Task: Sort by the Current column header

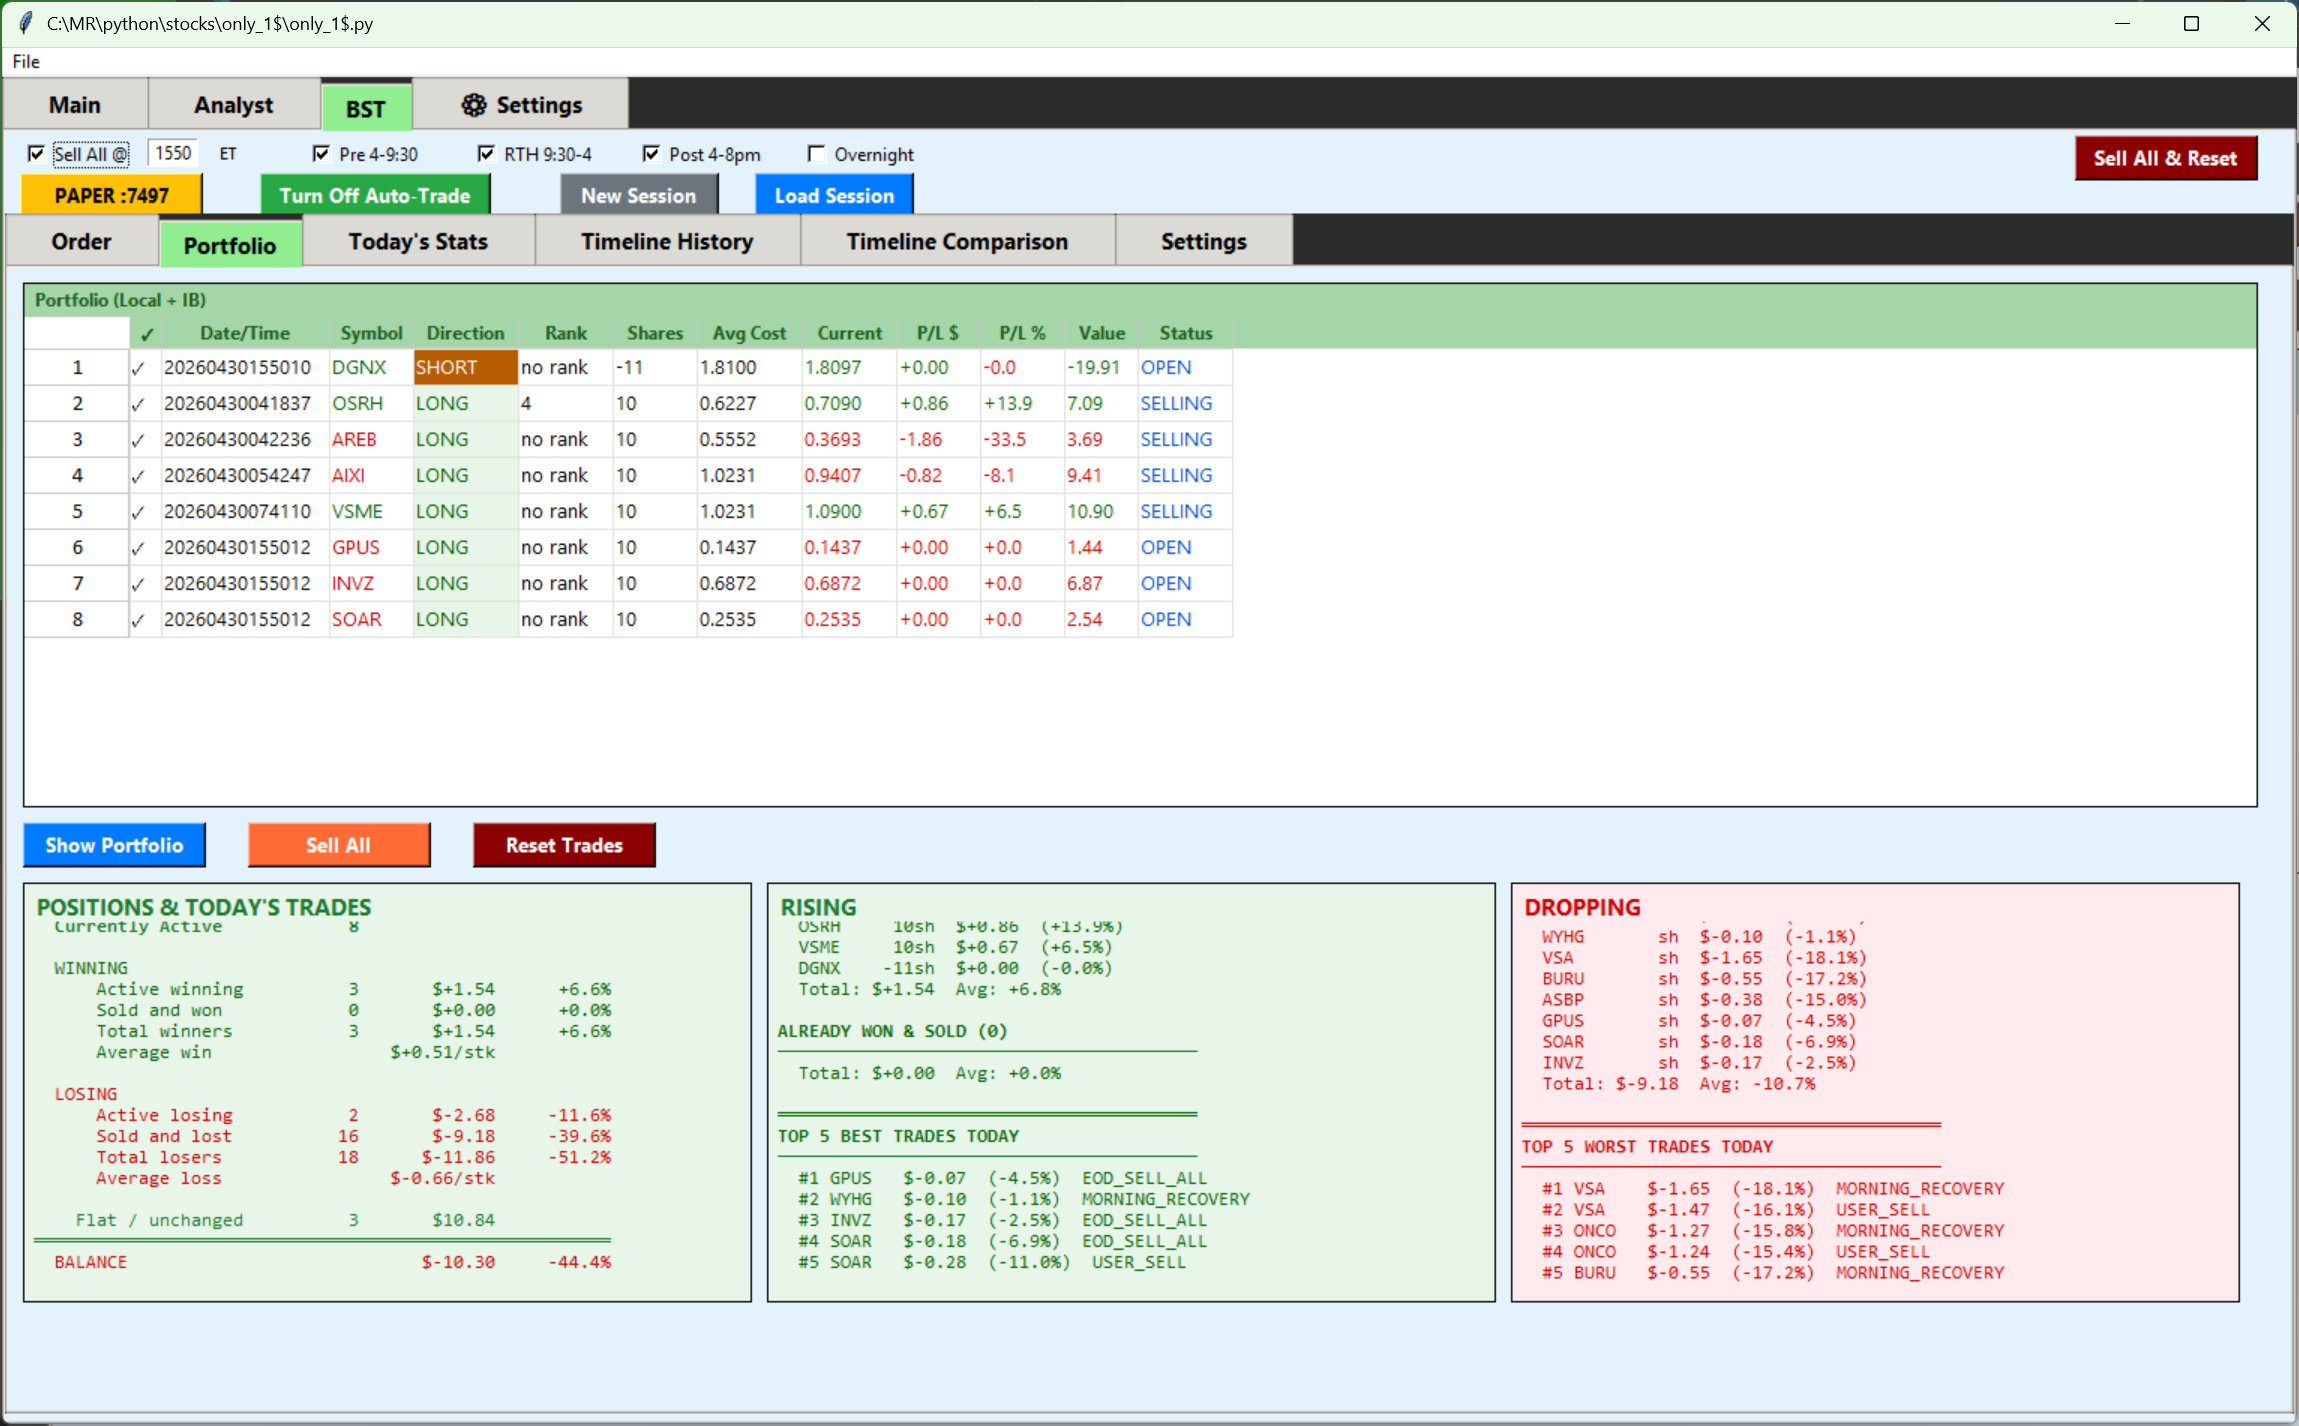Action: (849, 334)
